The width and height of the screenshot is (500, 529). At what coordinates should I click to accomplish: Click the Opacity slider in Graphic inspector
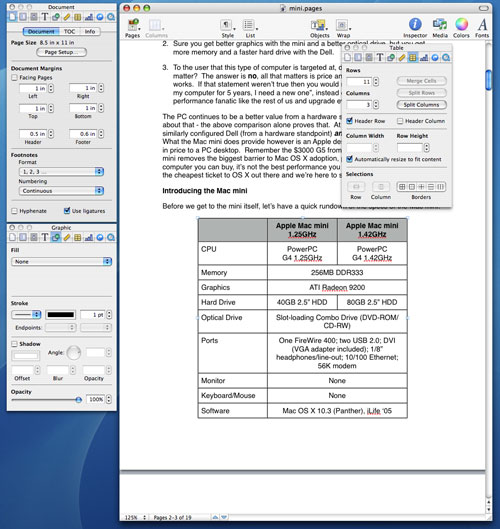coord(46,400)
